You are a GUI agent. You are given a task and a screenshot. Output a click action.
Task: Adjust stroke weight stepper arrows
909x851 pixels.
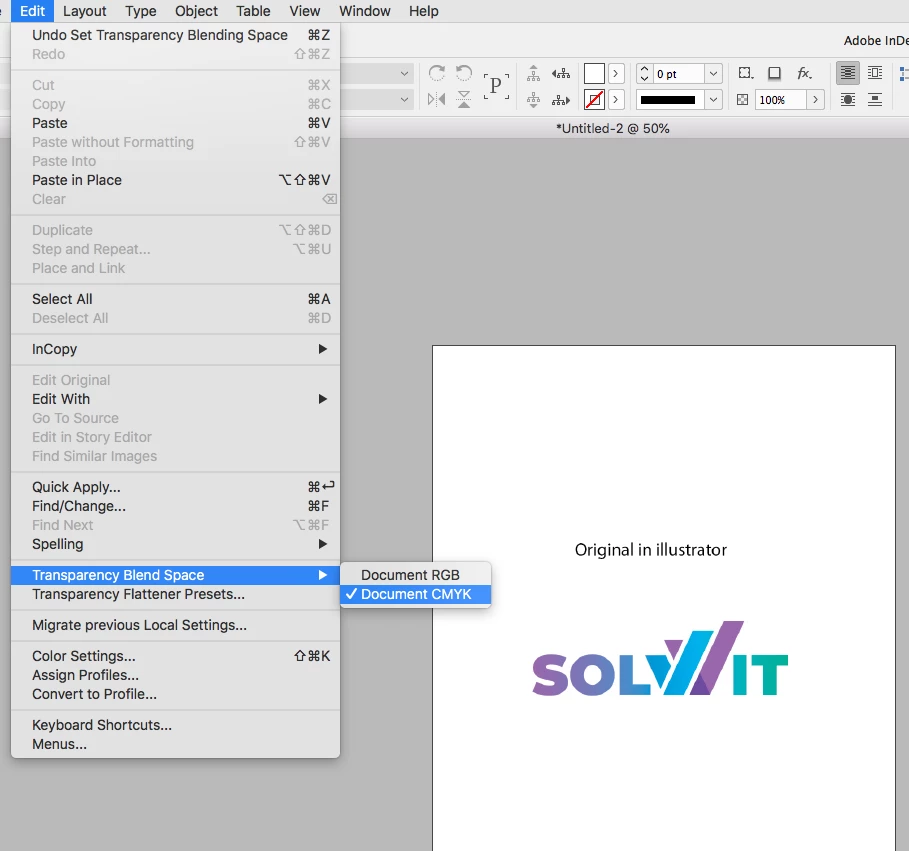click(644, 74)
